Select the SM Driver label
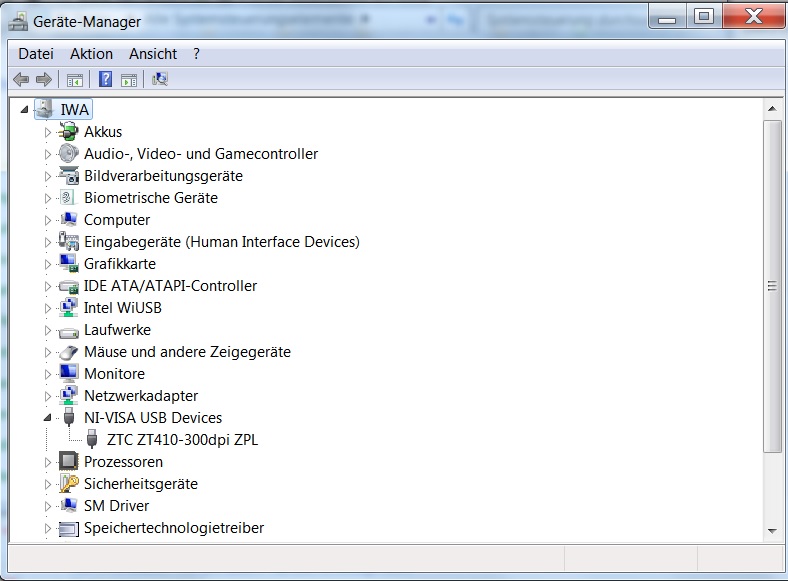 [116, 506]
